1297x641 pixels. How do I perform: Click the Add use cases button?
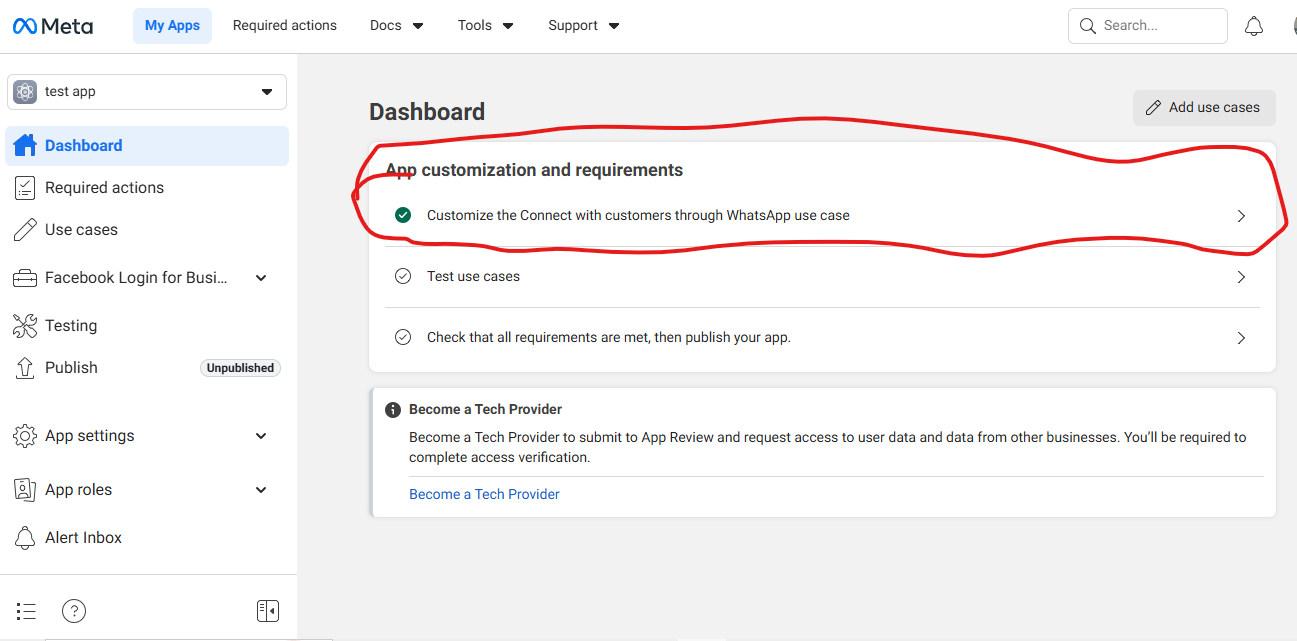click(1203, 107)
